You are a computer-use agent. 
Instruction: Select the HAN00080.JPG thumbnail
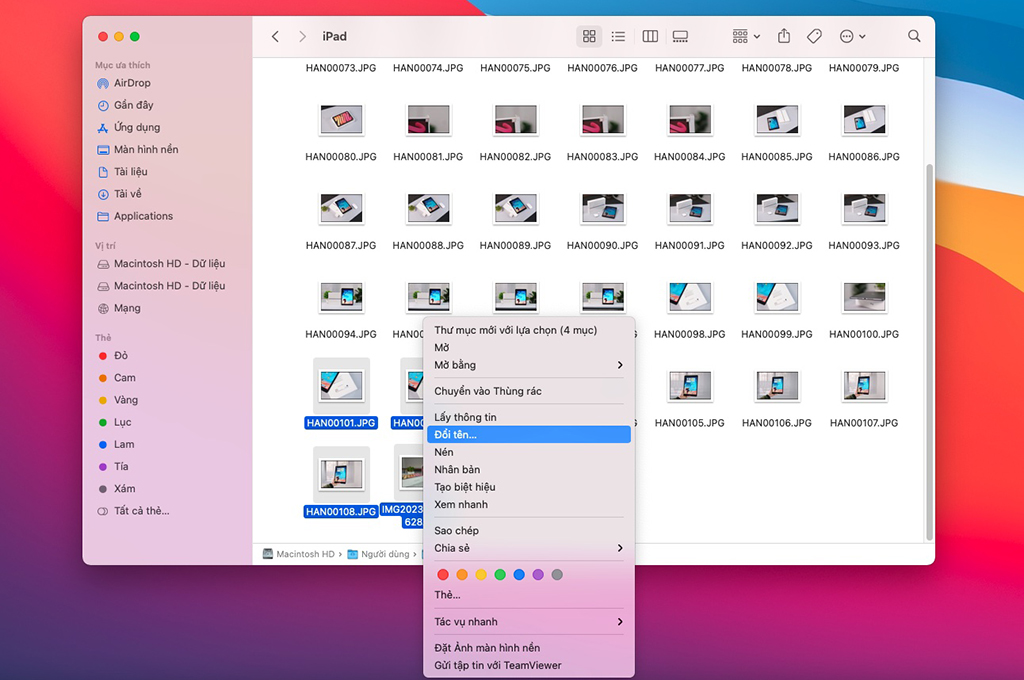click(341, 120)
